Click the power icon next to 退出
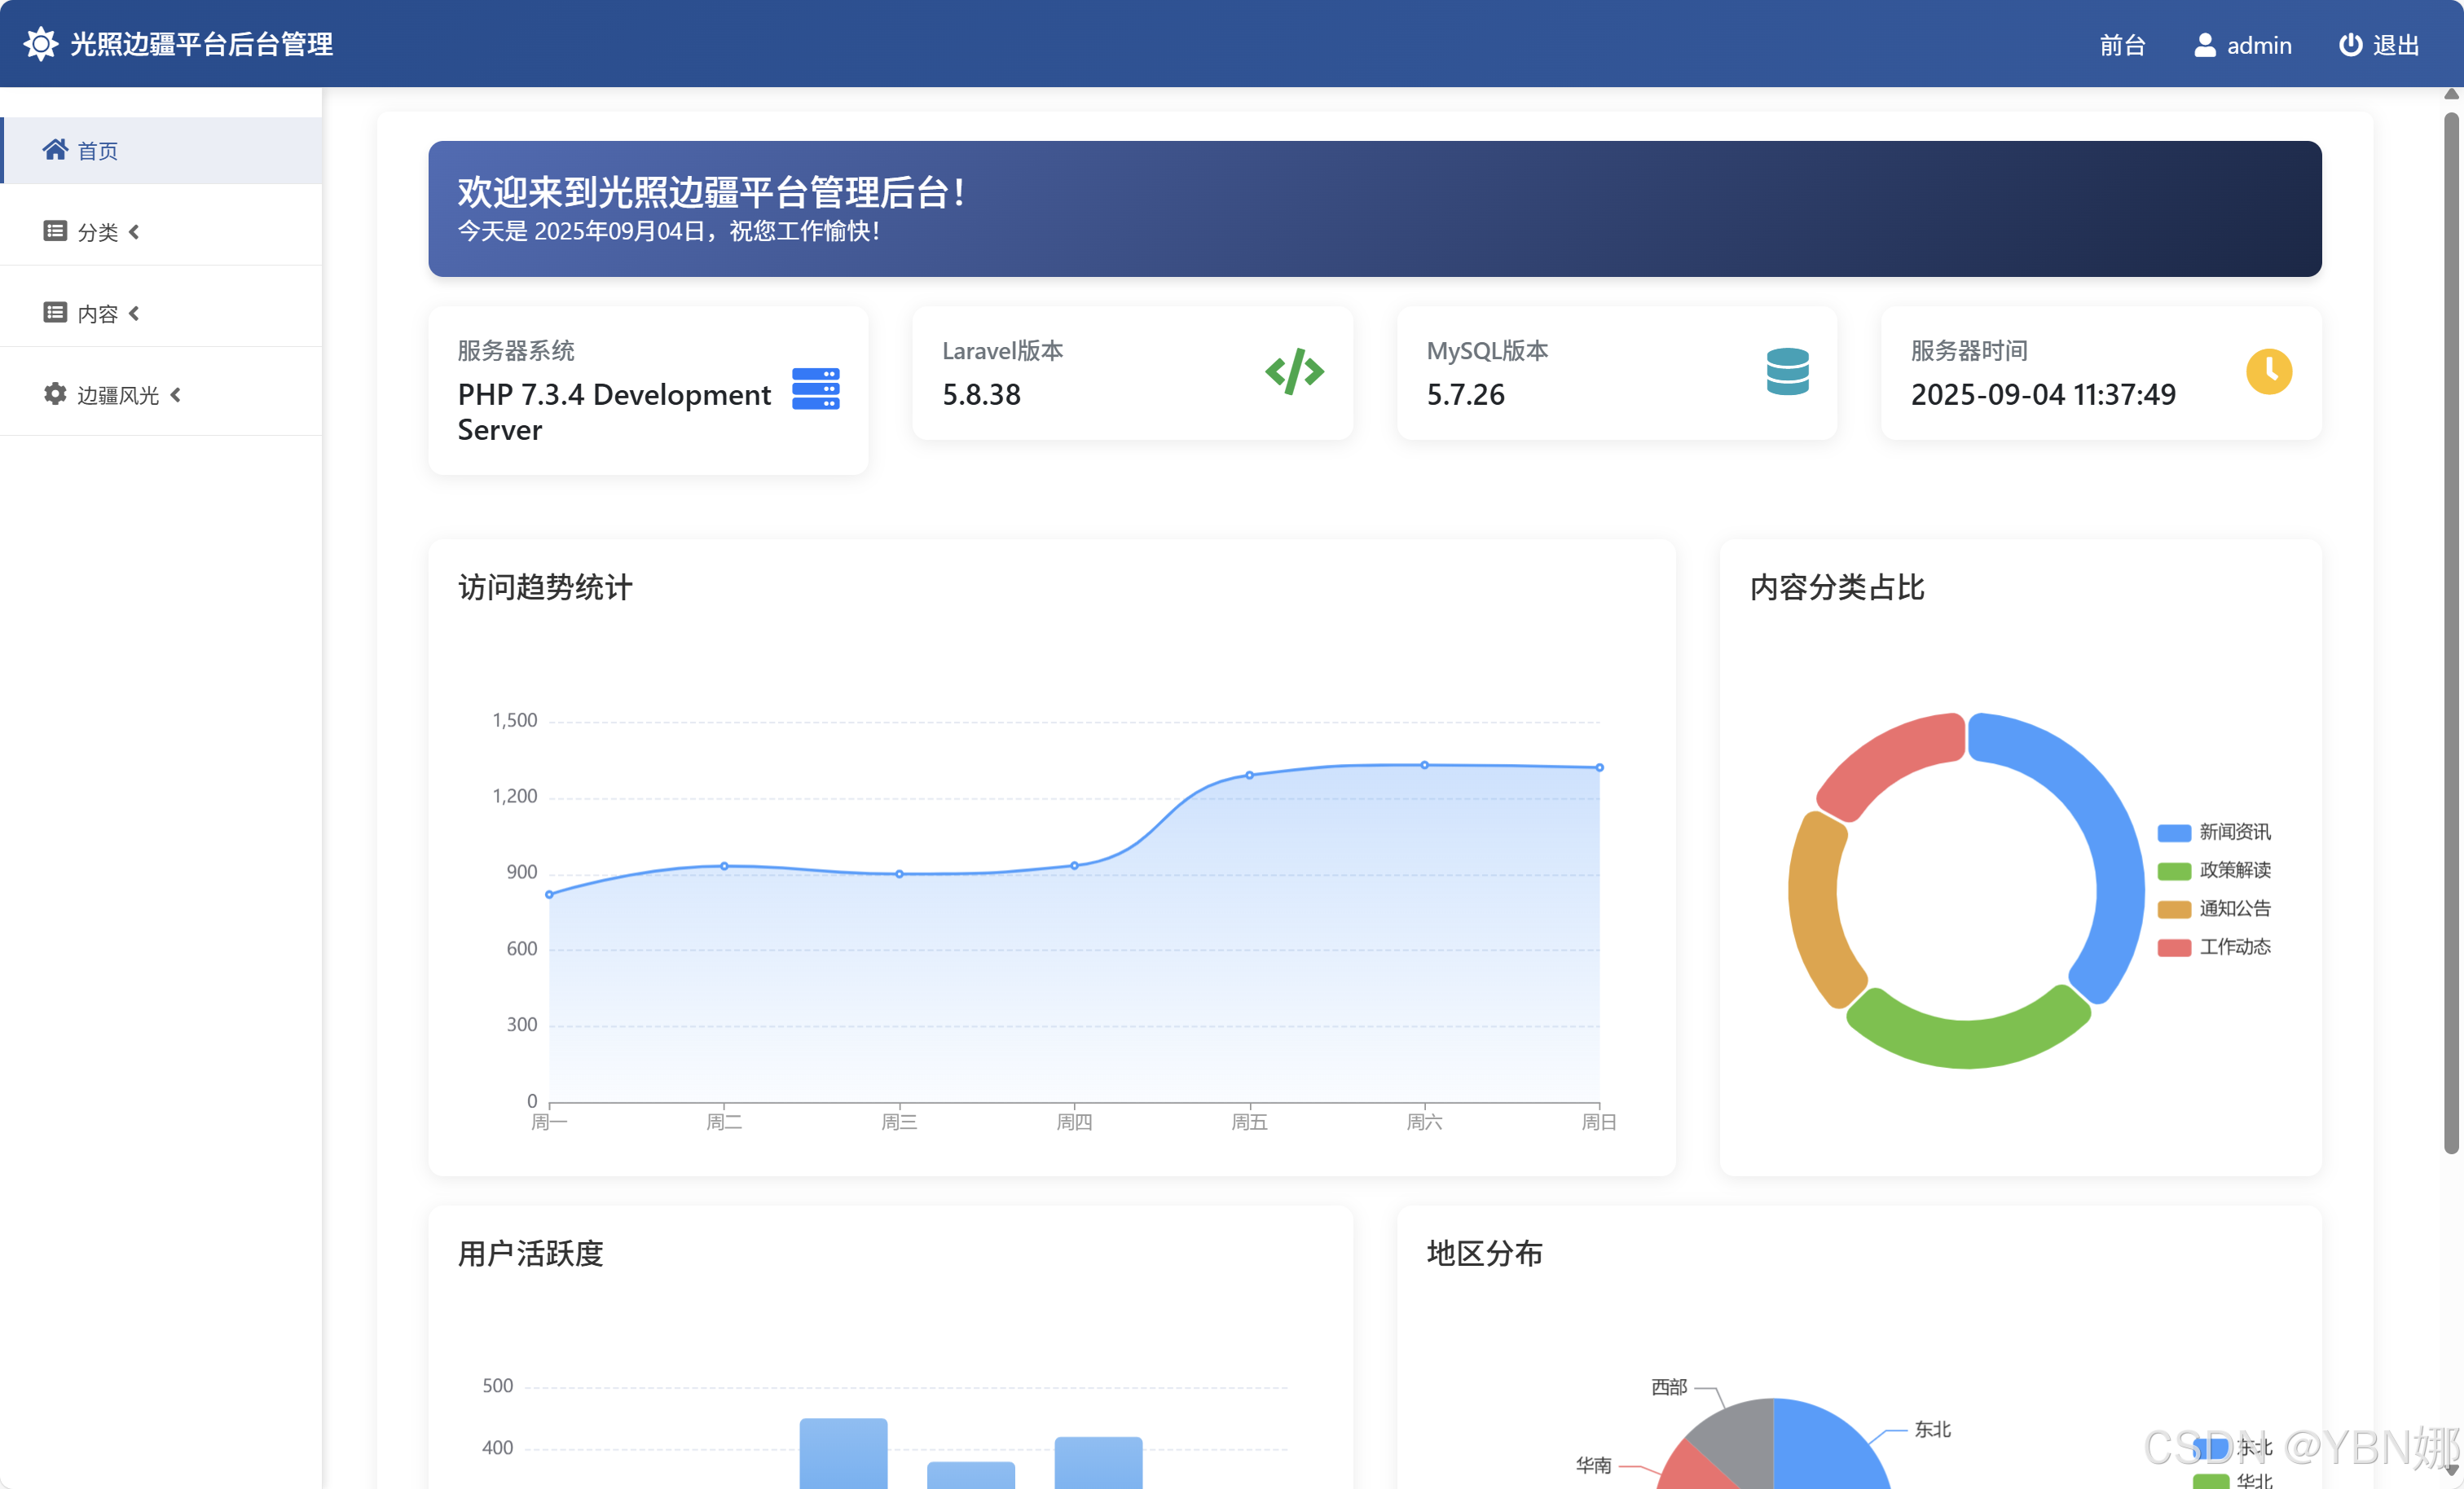This screenshot has width=2464, height=1489. [x=2350, y=45]
